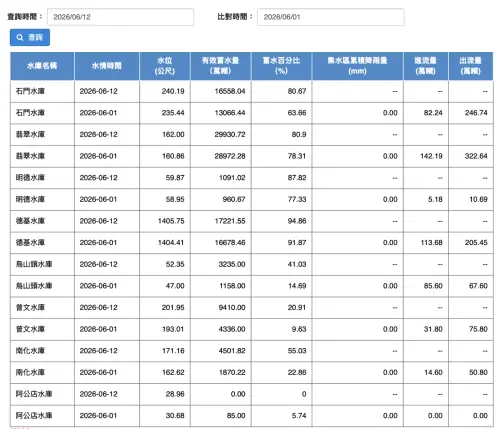Screen dimensions: 500x429
Task: Select water level value 30.68
Action: point(175,416)
